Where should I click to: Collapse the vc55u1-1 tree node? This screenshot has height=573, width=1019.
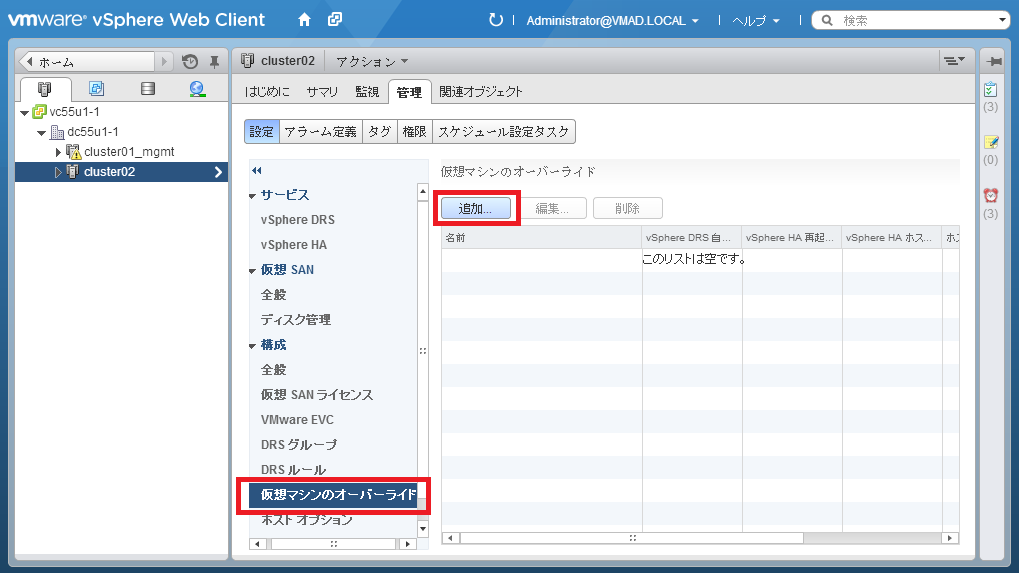[25, 112]
